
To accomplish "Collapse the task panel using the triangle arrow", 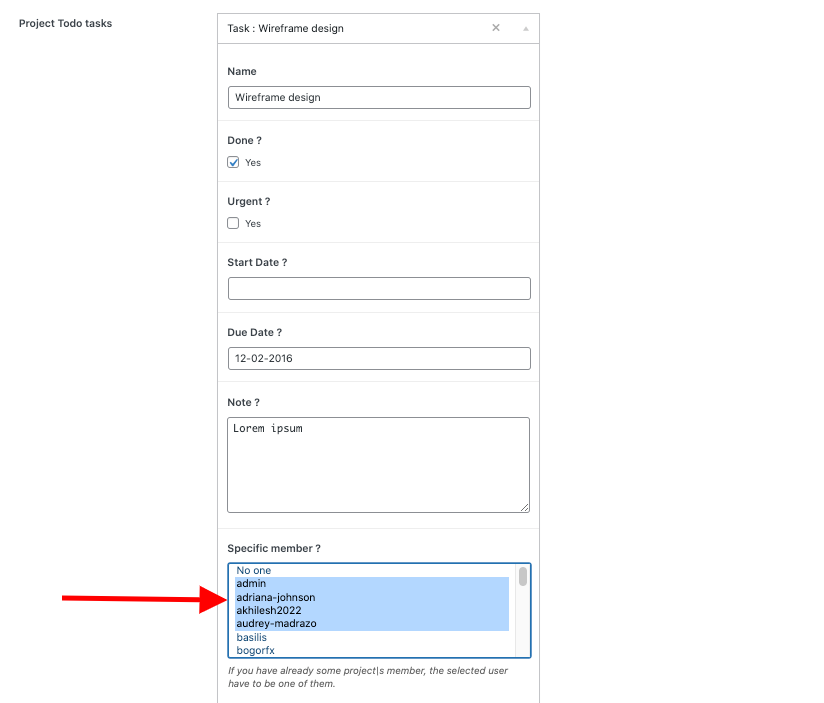I will (526, 29).
